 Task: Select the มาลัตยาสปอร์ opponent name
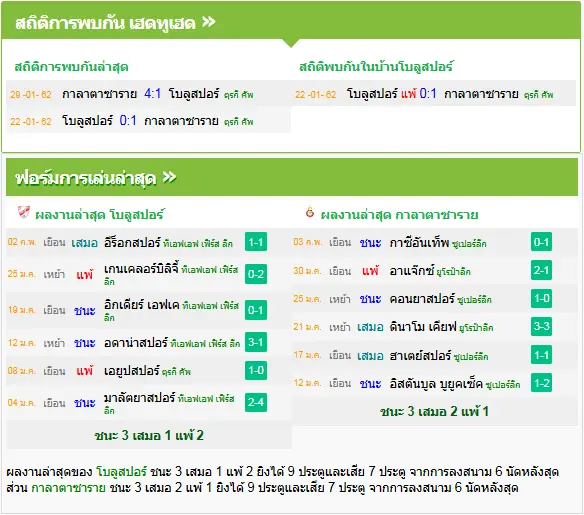click(140, 397)
